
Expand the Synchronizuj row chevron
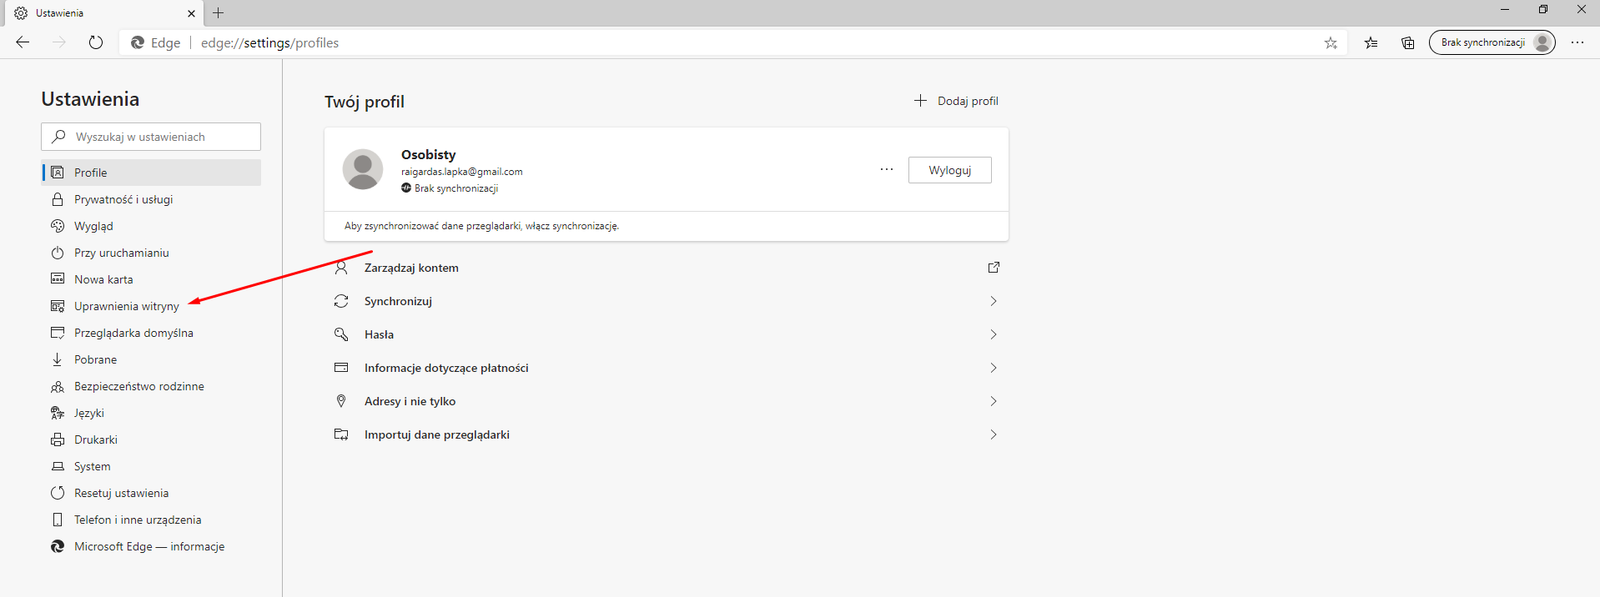(993, 301)
